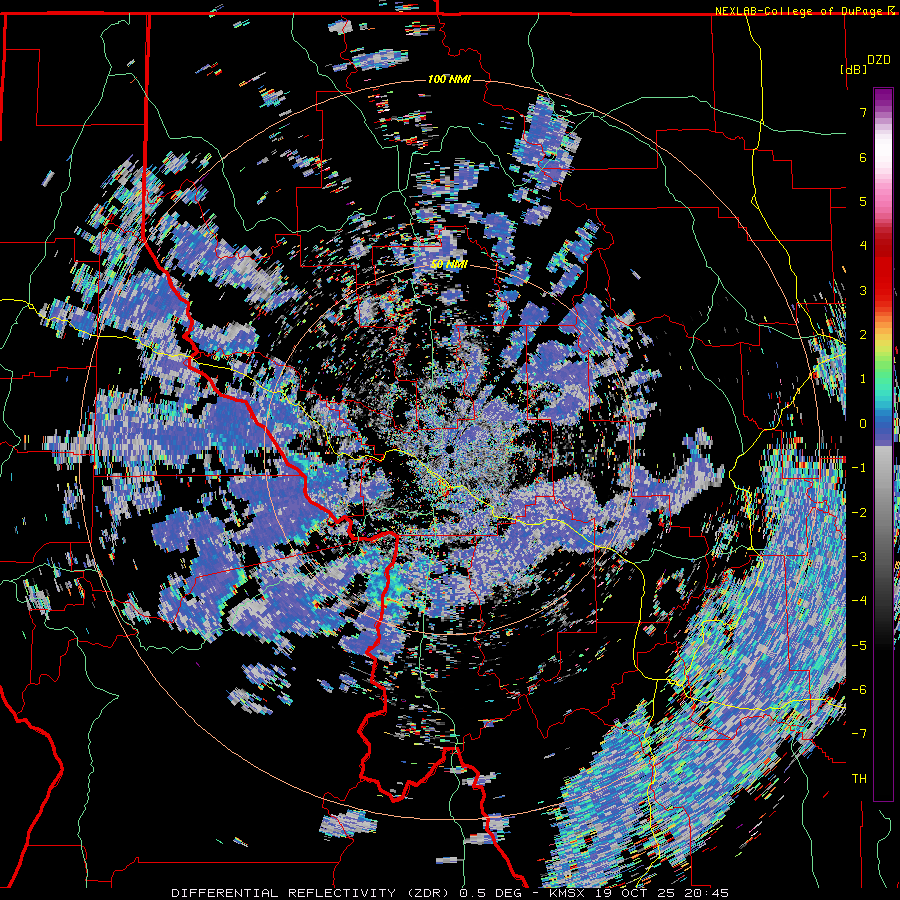Click the -3 value on the color scale
The image size is (900, 900).
point(859,557)
